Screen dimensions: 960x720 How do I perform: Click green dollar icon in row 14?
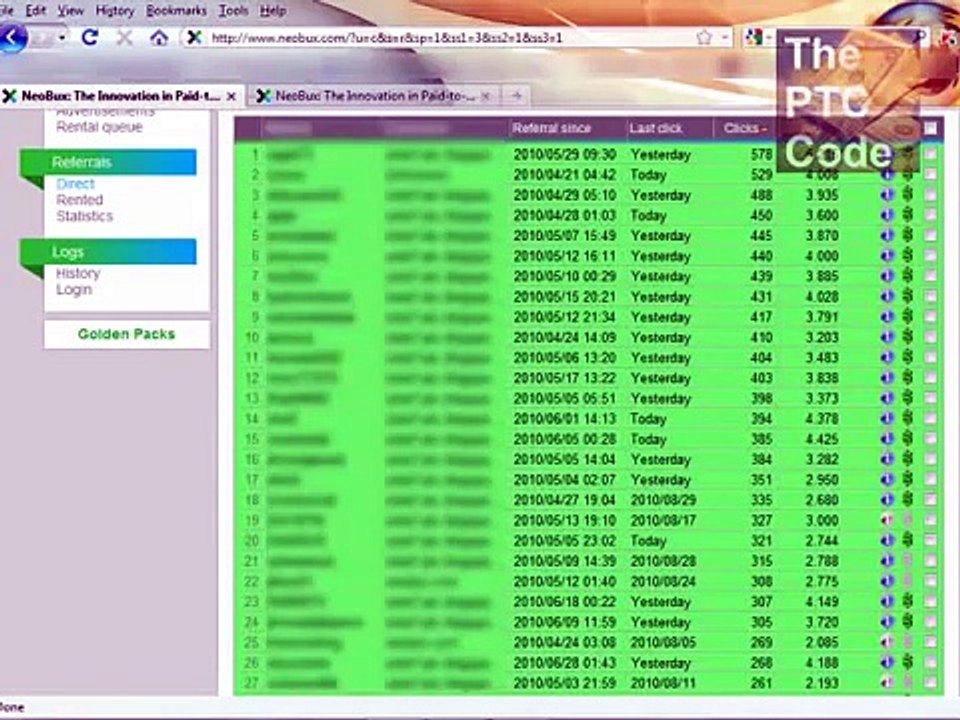click(908, 419)
